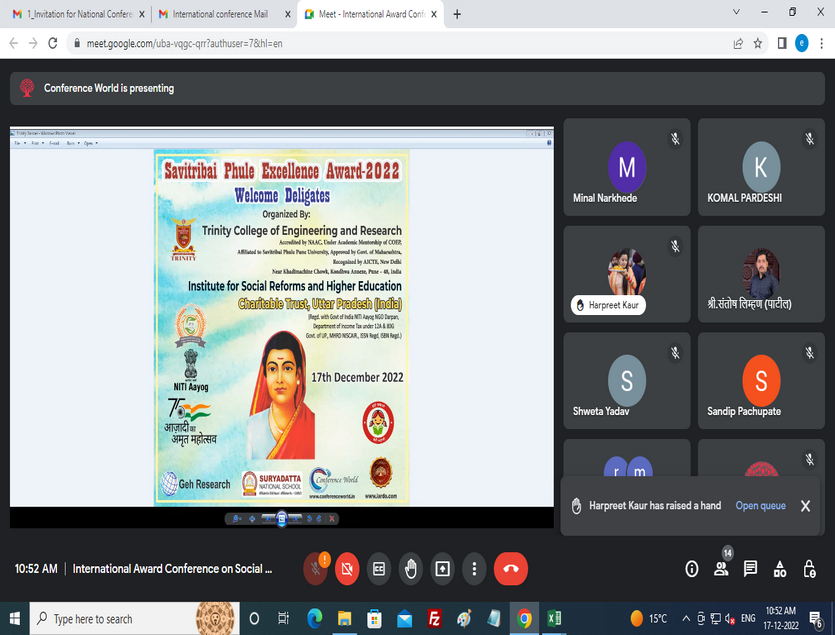835x635 pixels.
Task: Click the Present now button
Action: [443, 569]
